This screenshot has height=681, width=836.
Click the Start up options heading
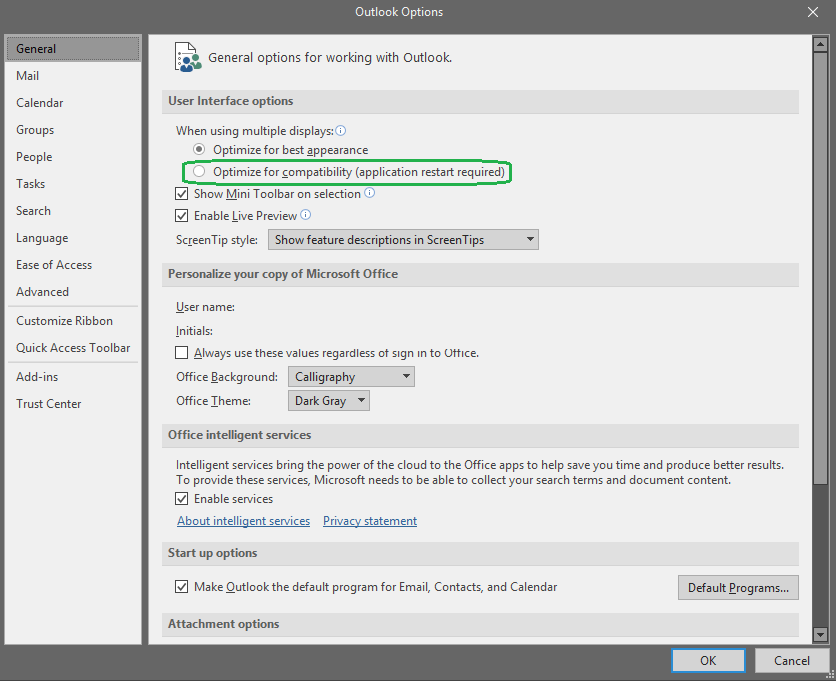point(212,552)
